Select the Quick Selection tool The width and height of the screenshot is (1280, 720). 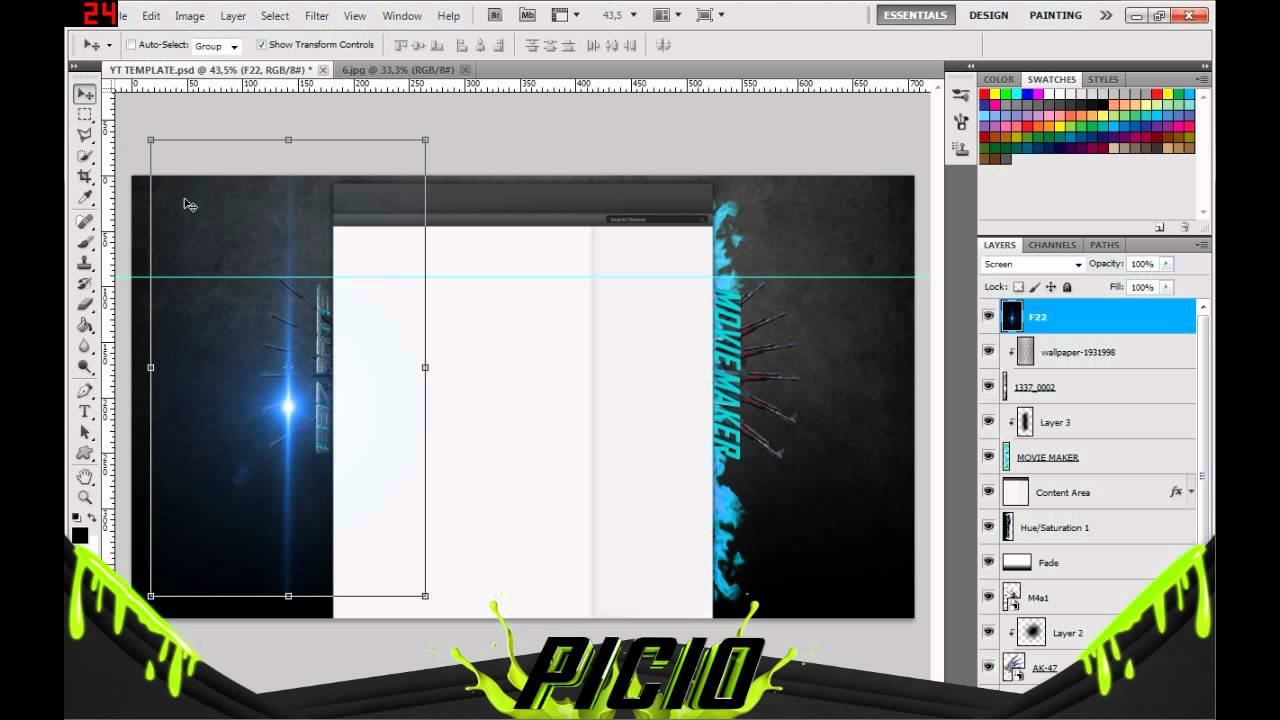(x=85, y=156)
